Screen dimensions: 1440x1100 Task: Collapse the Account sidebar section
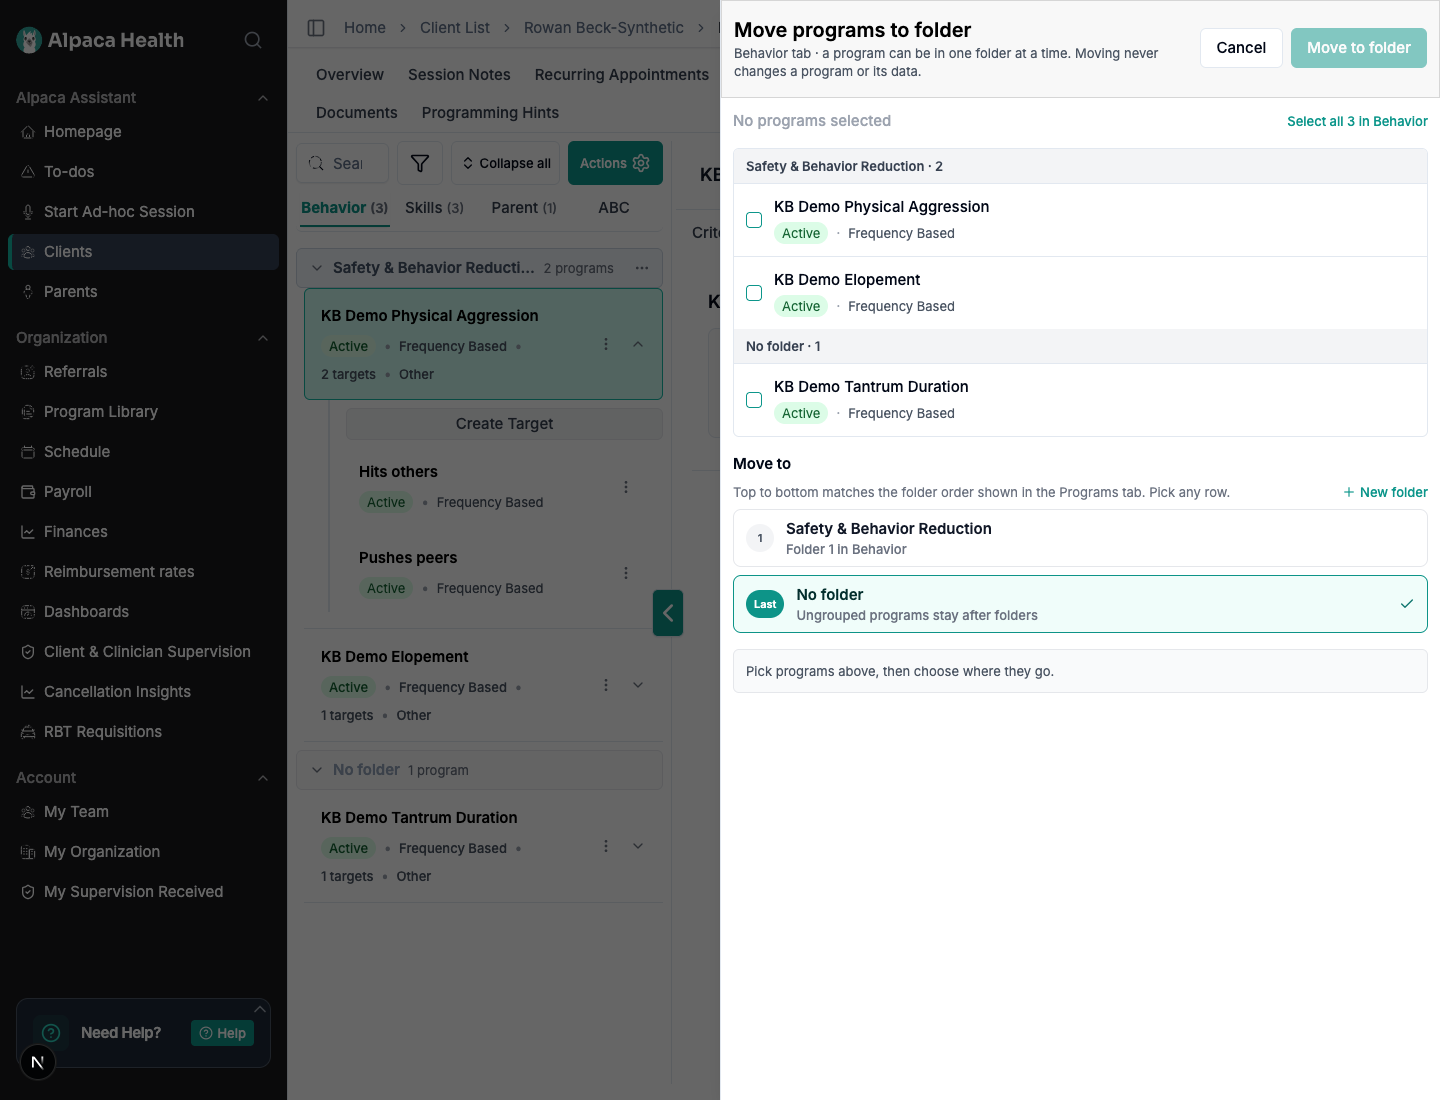click(263, 778)
